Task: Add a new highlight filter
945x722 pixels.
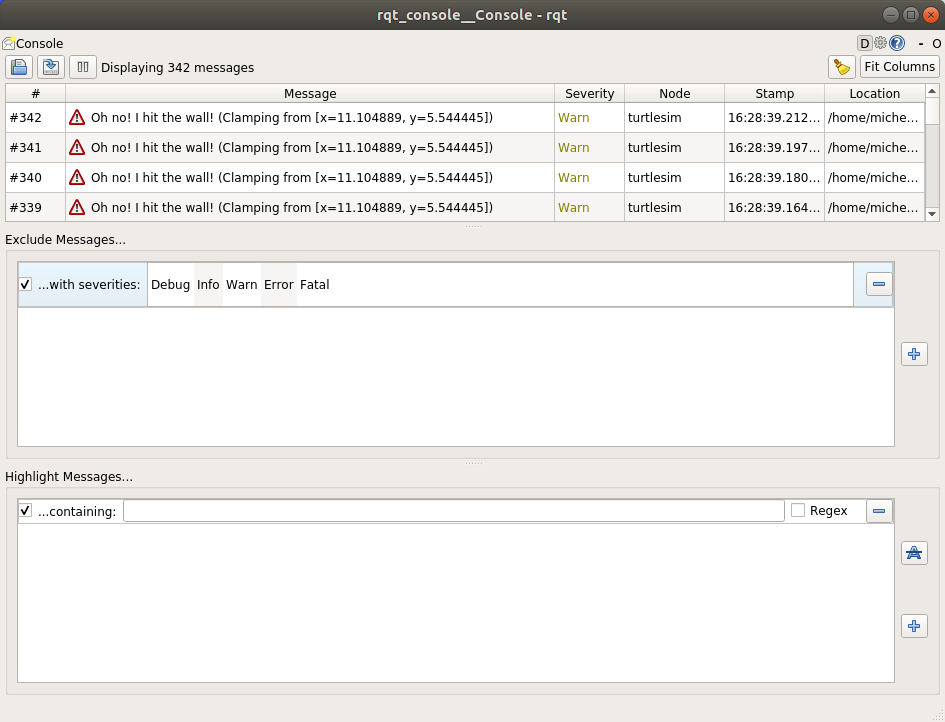Action: click(x=914, y=626)
